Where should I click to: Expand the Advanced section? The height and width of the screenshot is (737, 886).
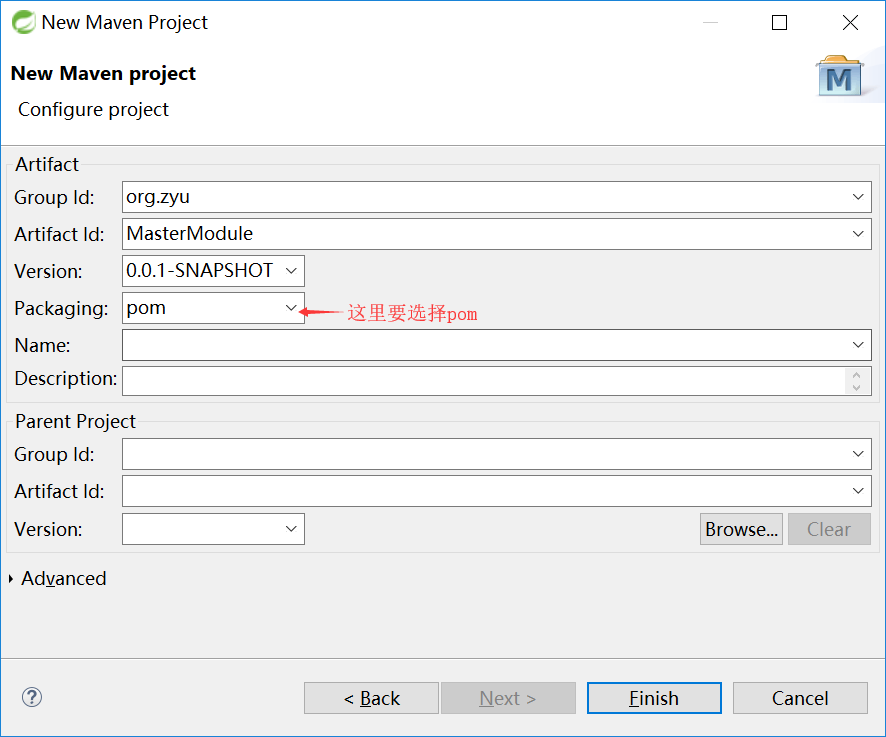(x=11, y=579)
